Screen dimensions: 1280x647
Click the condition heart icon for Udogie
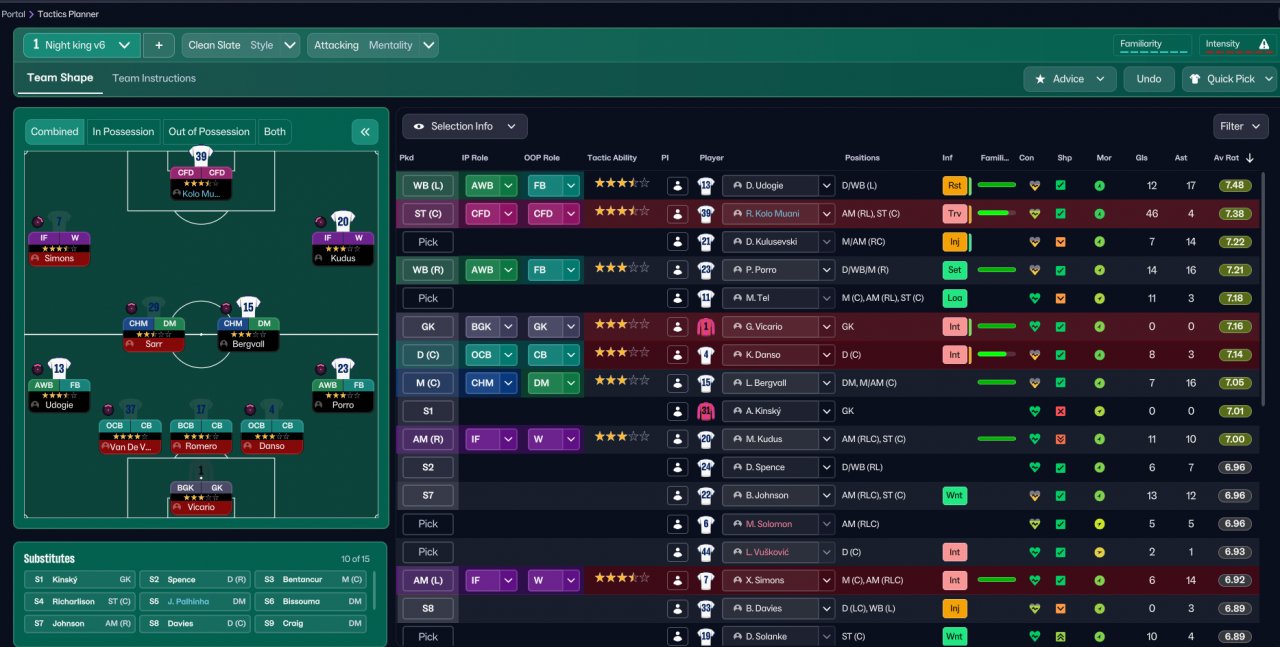pos(1034,185)
